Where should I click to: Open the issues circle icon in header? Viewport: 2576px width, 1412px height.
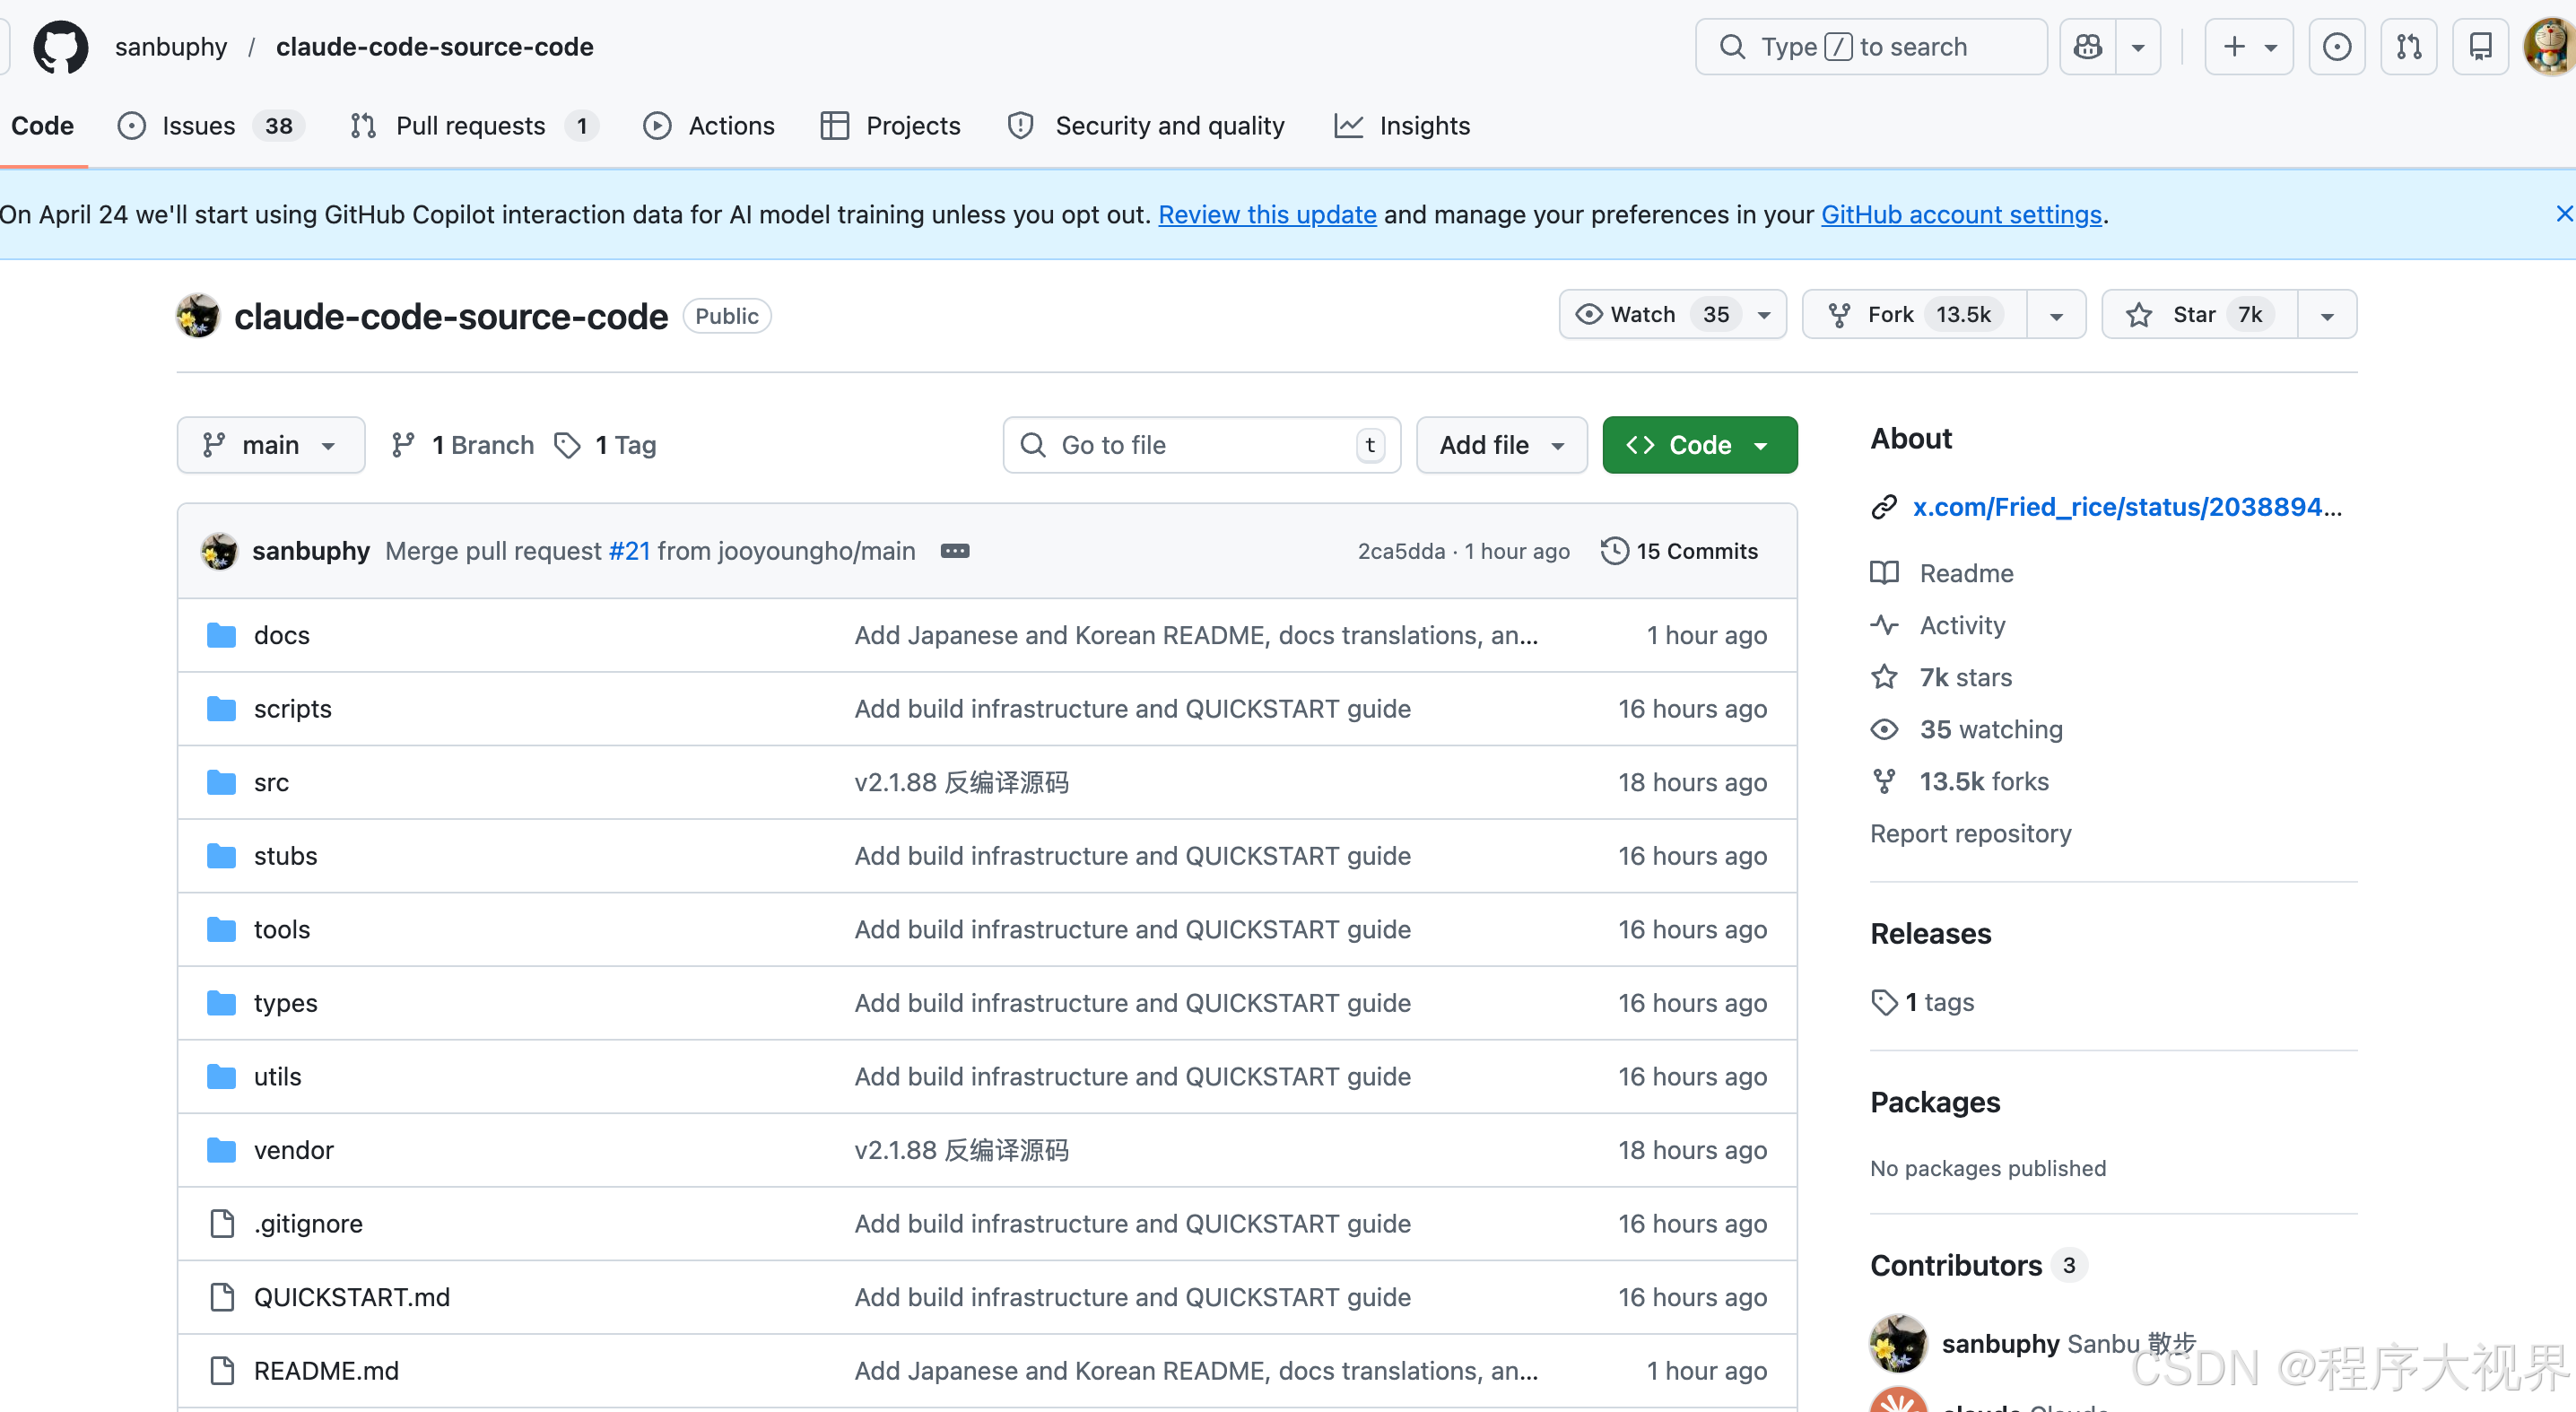pos(2336,47)
